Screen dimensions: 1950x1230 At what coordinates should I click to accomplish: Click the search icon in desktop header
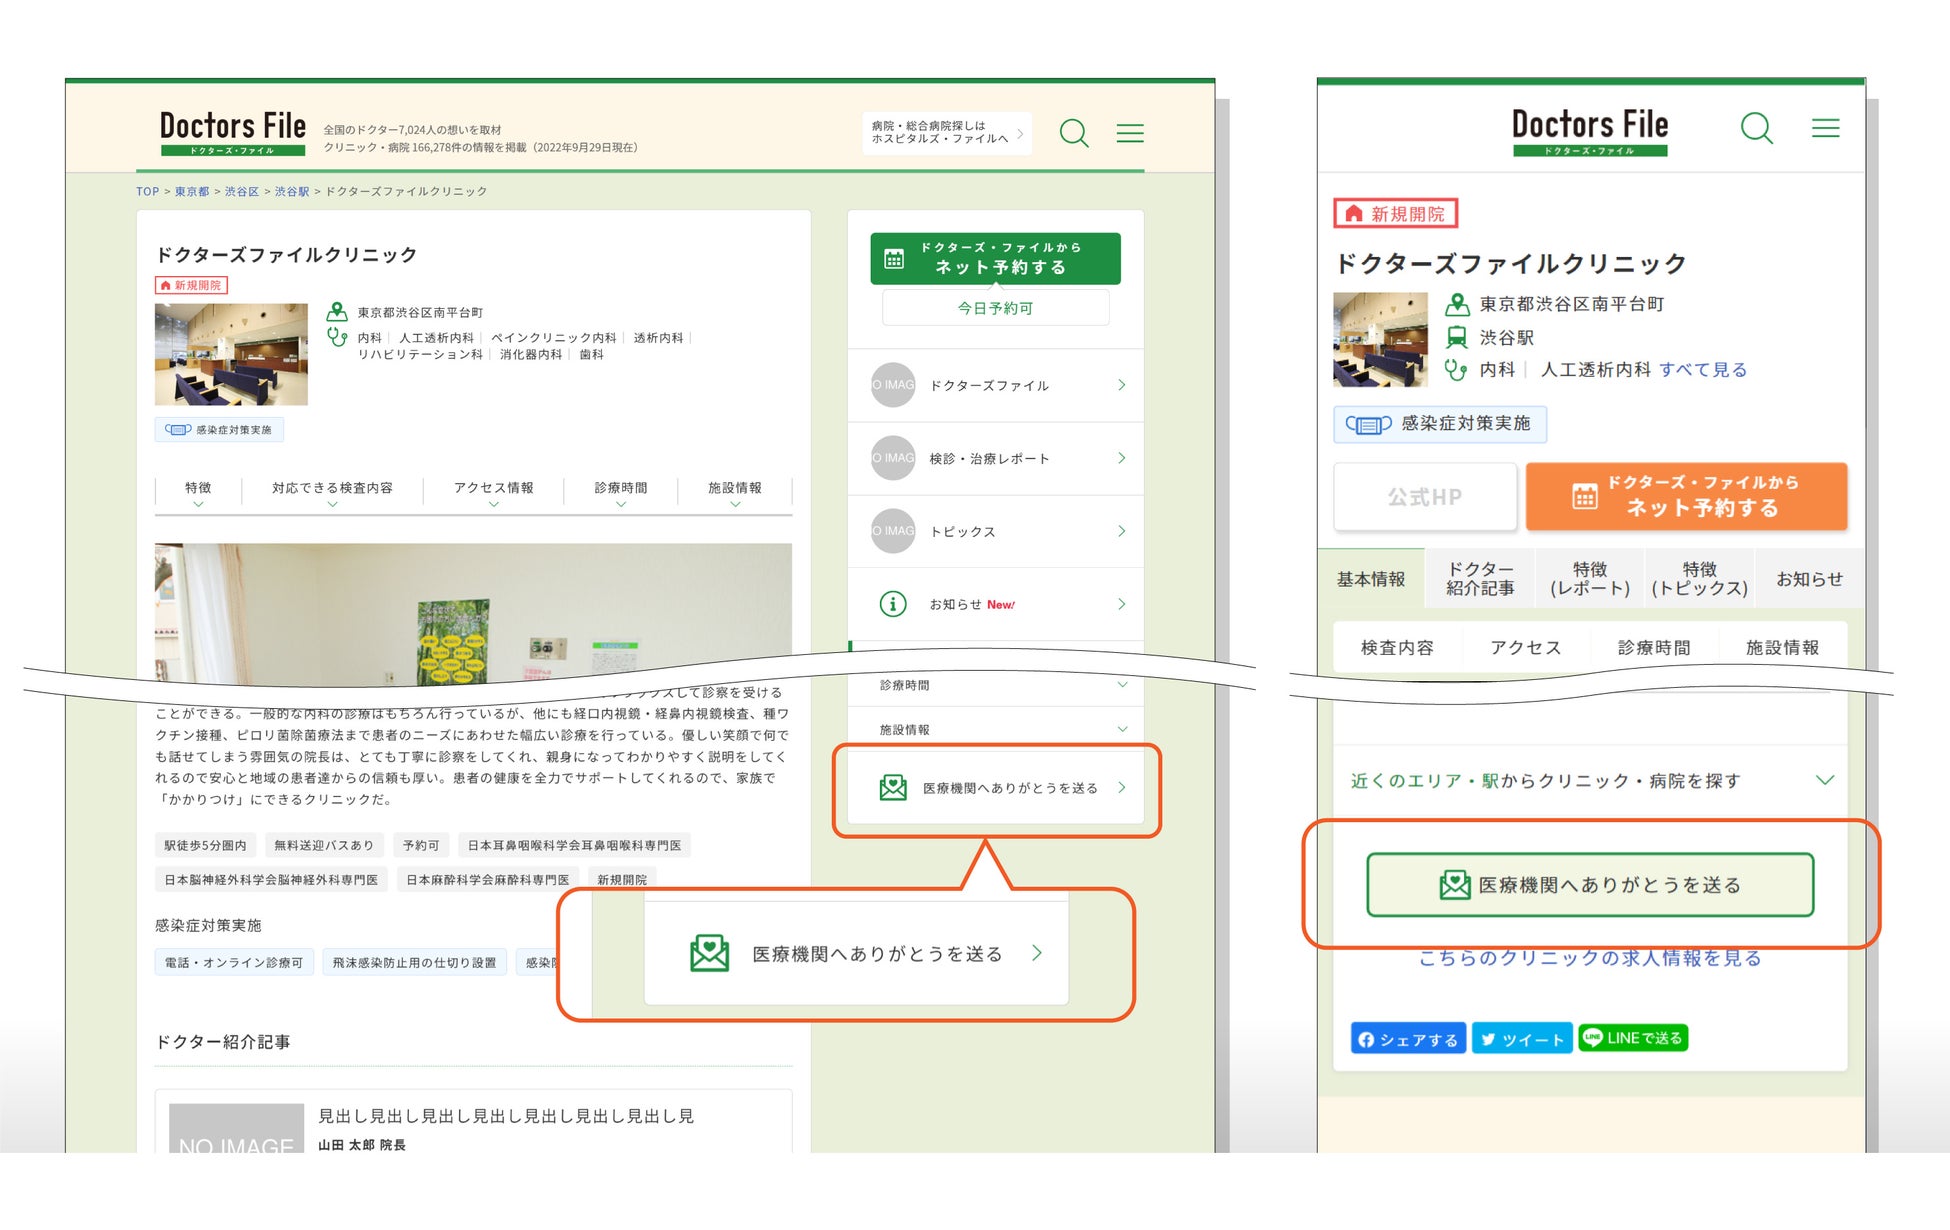1074,133
